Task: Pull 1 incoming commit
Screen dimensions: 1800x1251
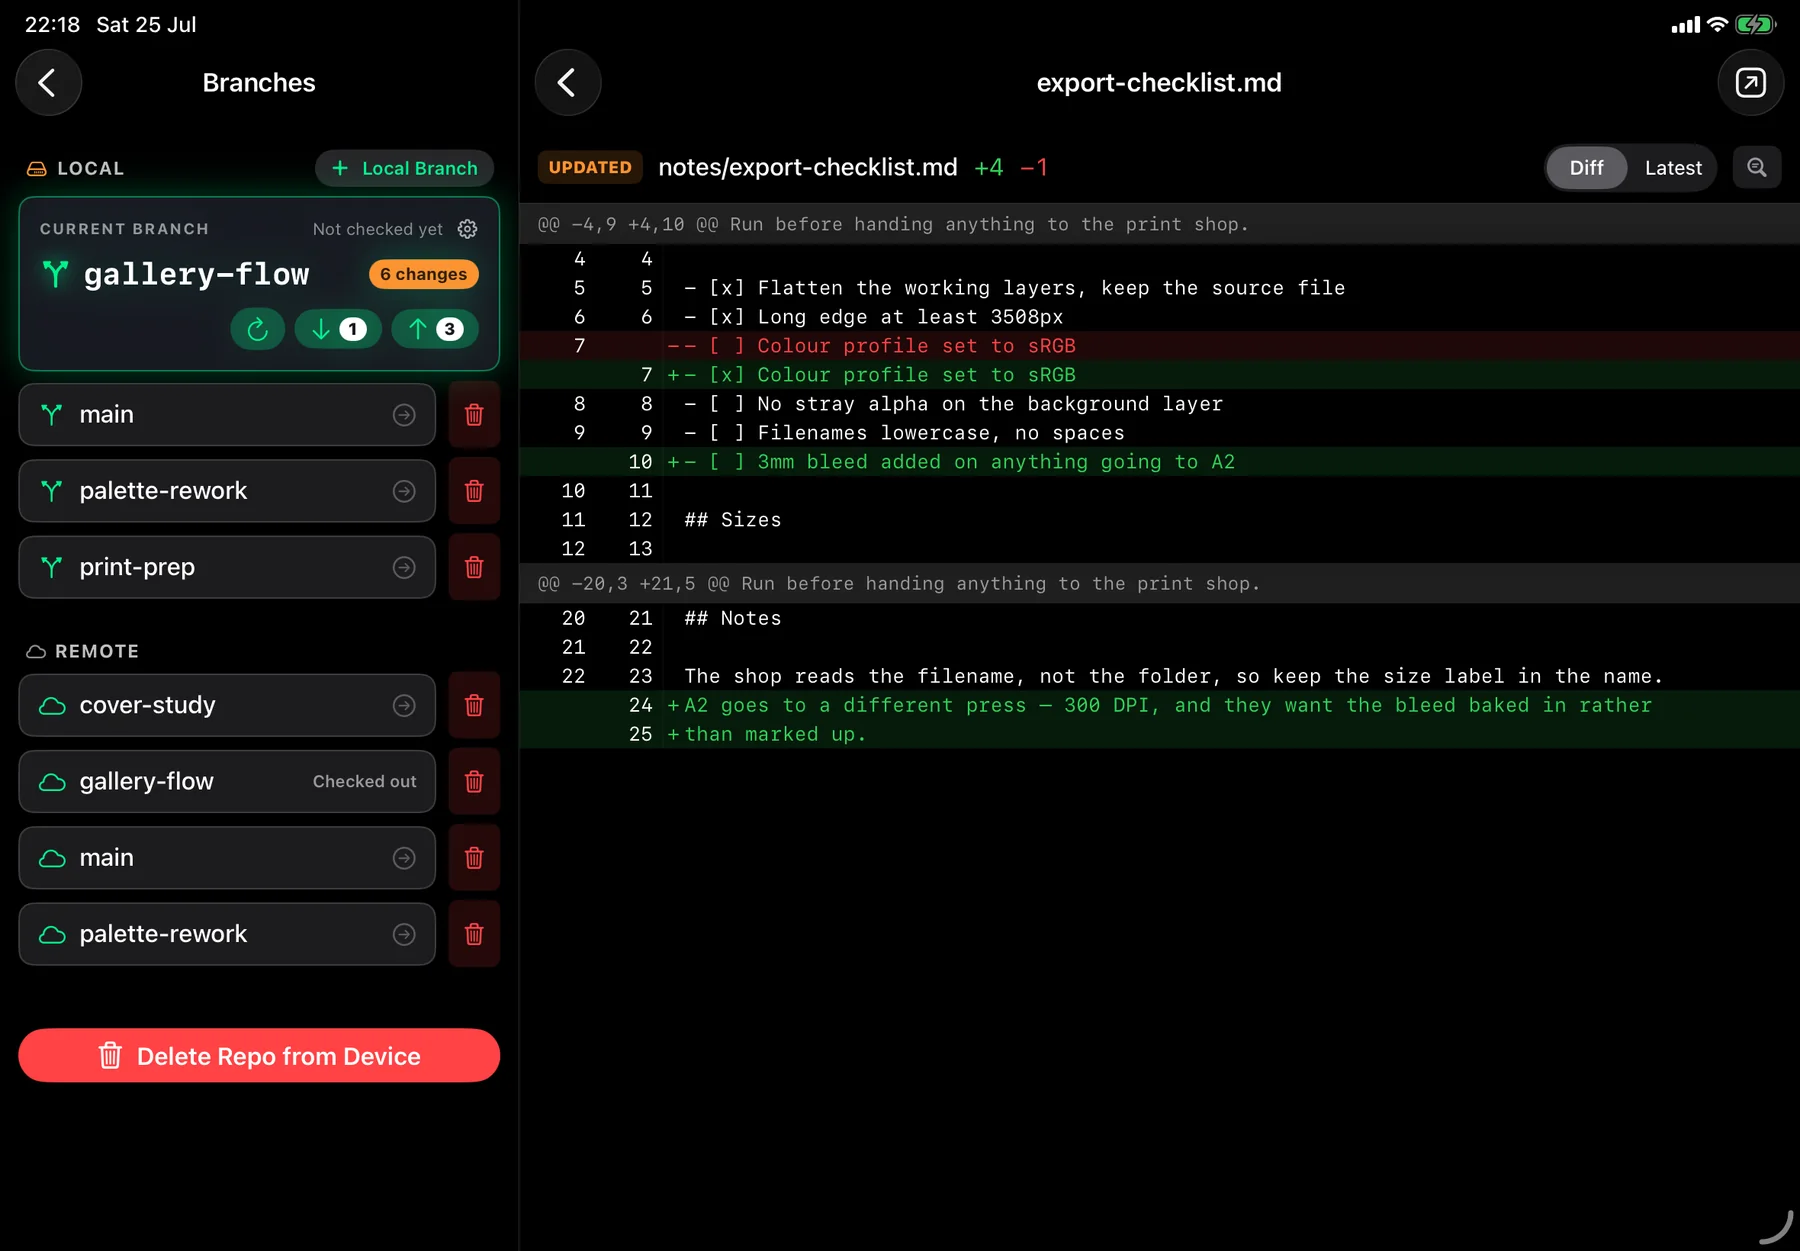Action: pyautogui.click(x=338, y=329)
